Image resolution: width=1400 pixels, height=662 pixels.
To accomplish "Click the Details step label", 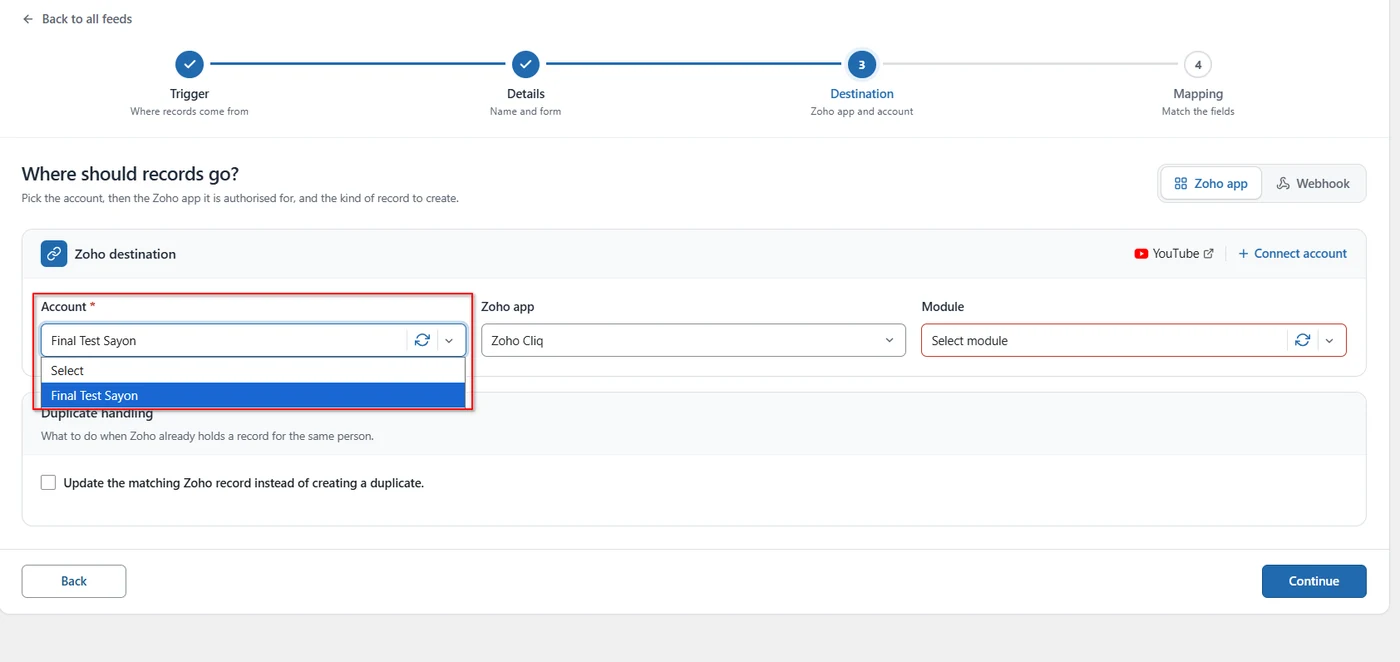I will click(x=526, y=94).
